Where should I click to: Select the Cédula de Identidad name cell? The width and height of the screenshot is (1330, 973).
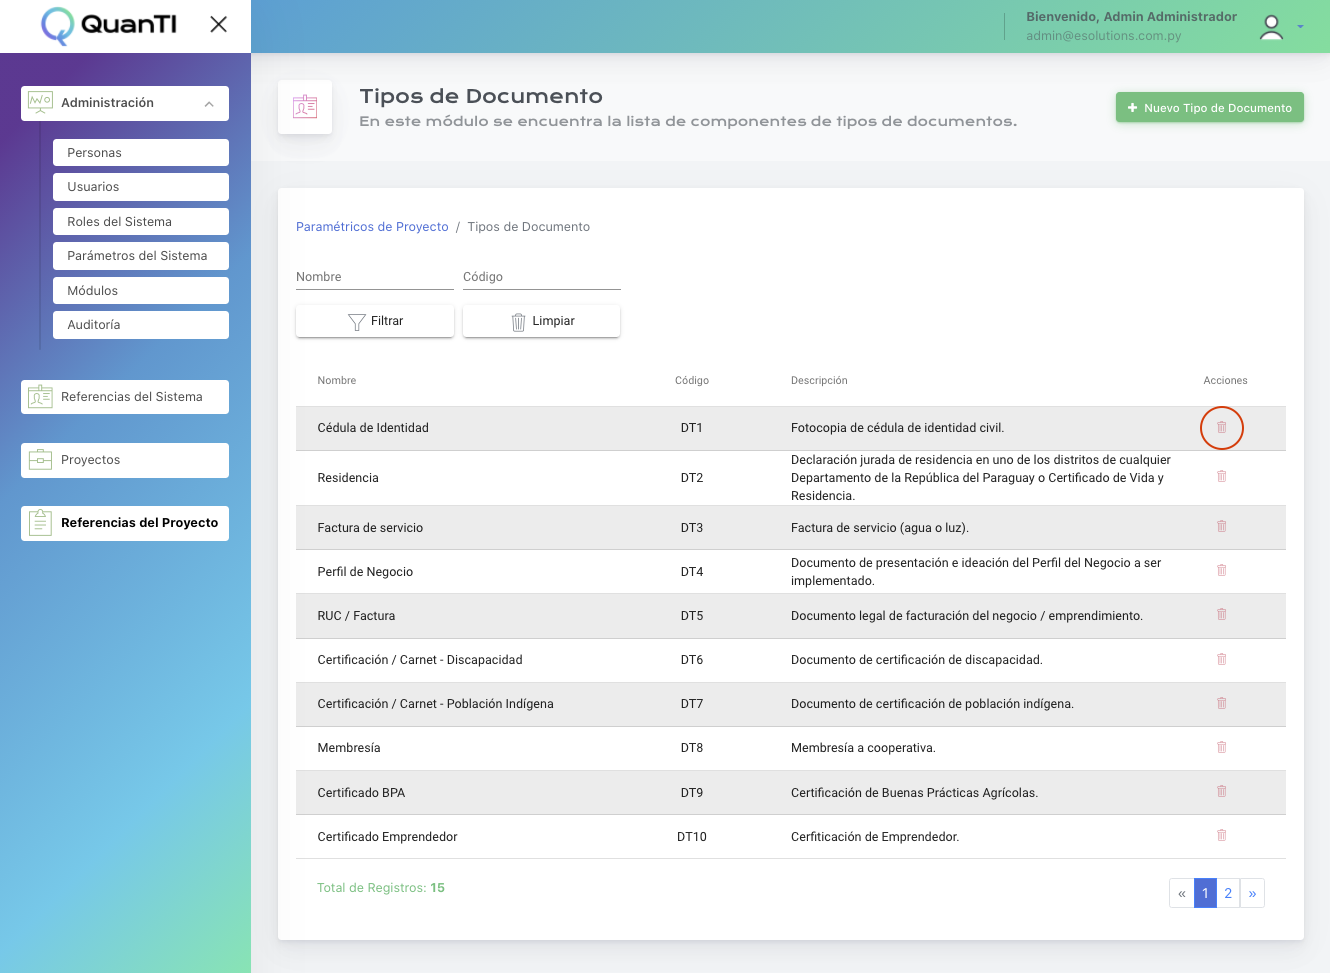click(x=373, y=428)
